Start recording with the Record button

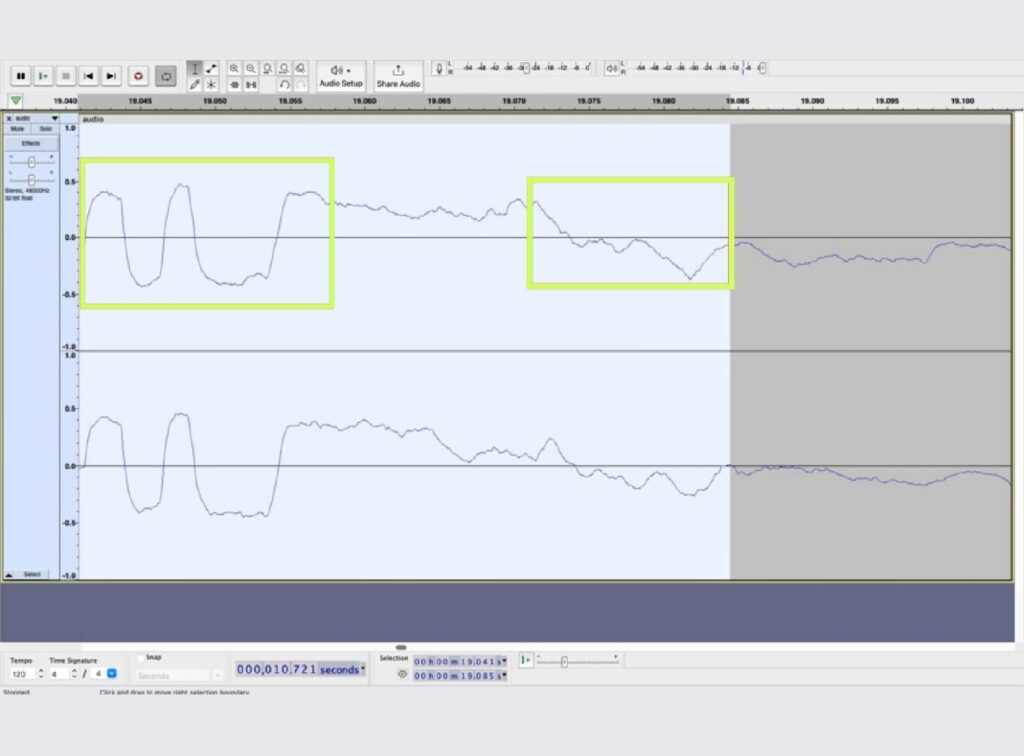pyautogui.click(x=138, y=76)
